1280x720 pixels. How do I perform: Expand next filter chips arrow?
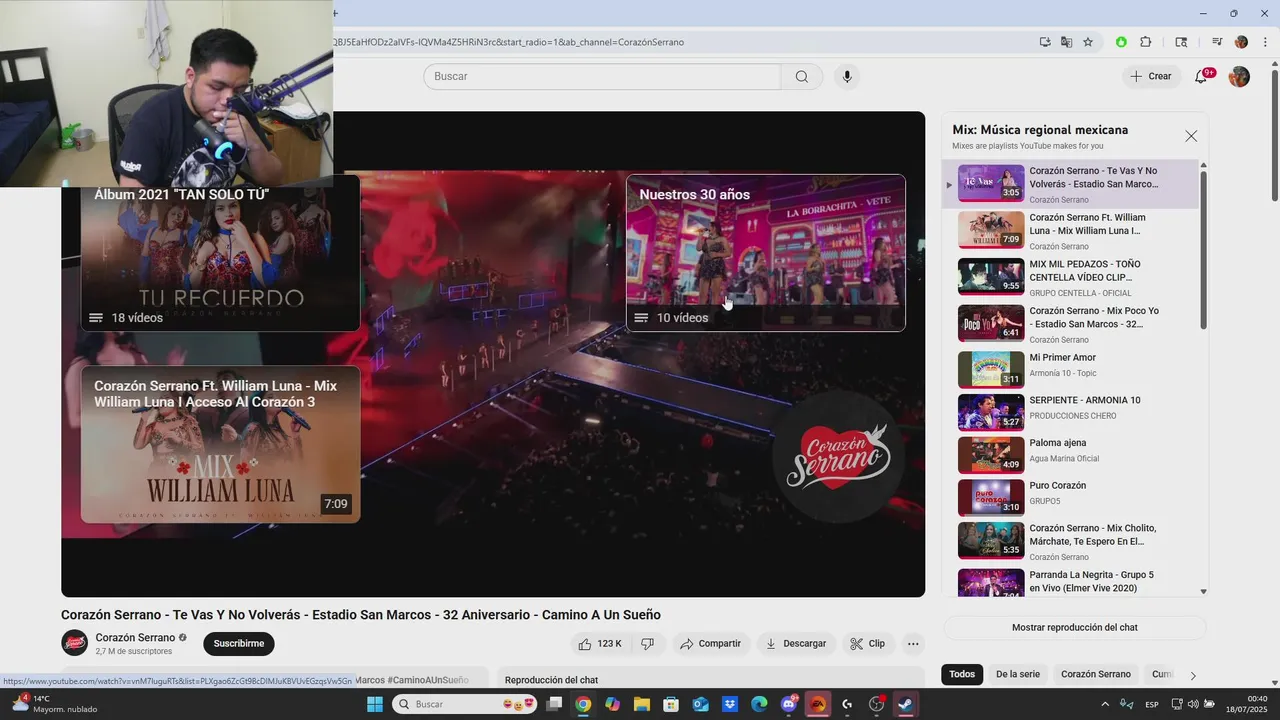1192,675
